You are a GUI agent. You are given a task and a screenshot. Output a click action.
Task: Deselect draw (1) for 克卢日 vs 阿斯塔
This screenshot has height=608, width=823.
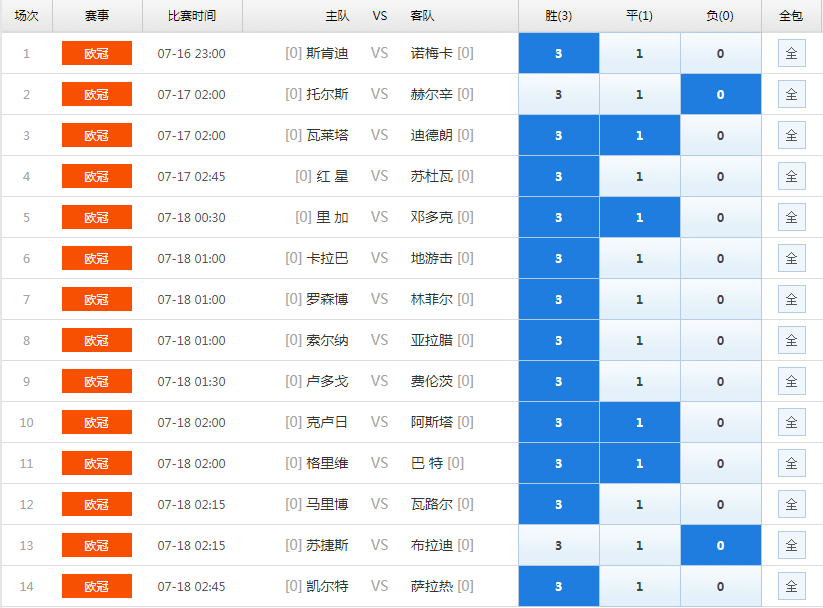coord(640,422)
